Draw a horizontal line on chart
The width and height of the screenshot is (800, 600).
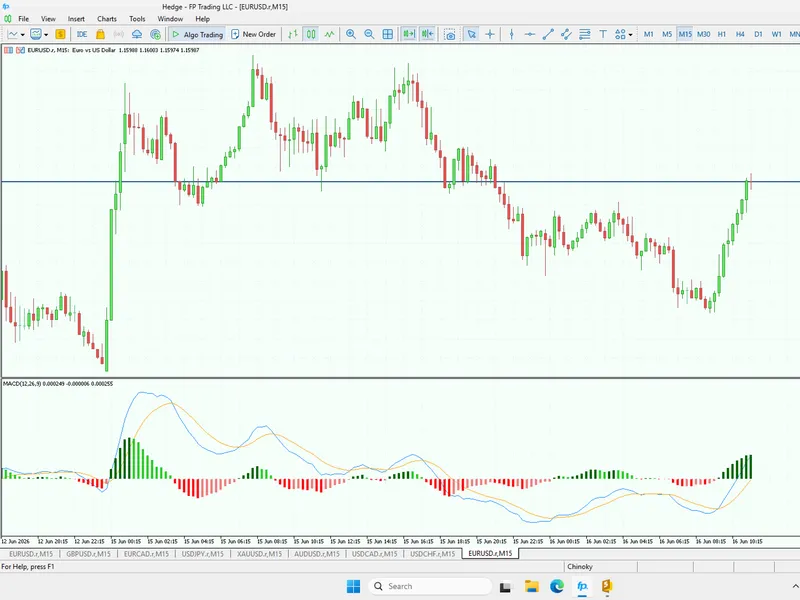pos(530,34)
